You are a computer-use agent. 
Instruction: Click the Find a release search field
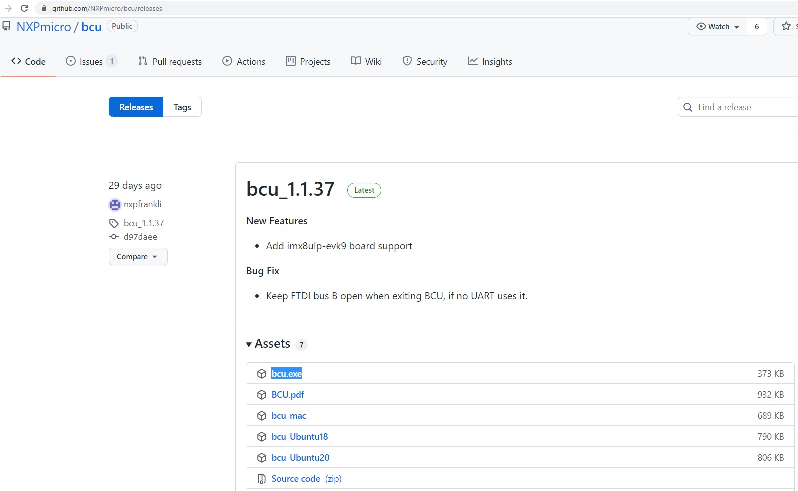(740, 107)
